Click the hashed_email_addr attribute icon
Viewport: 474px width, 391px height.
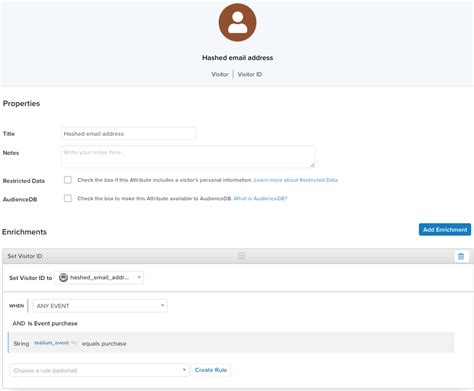63,277
